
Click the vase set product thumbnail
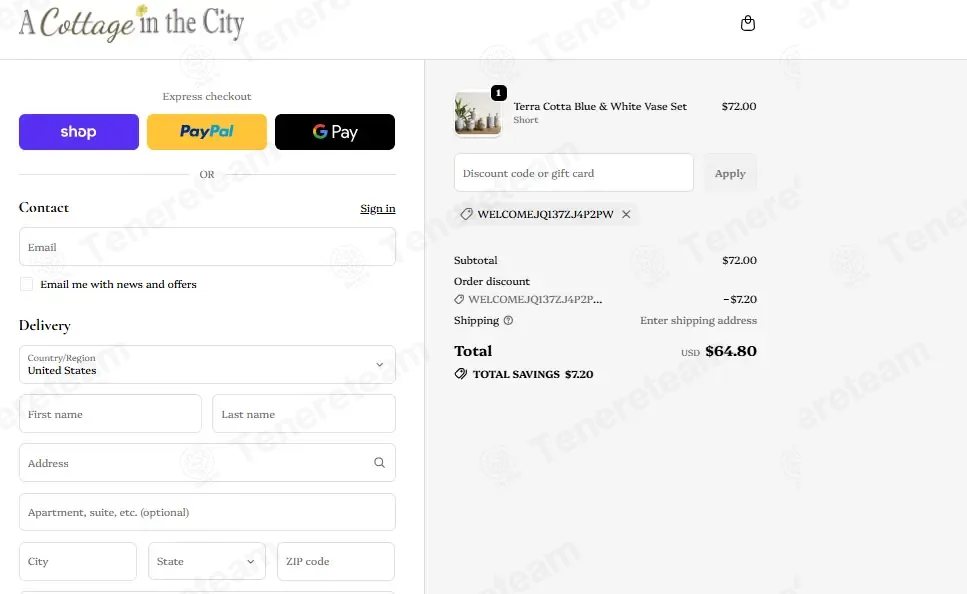click(478, 113)
